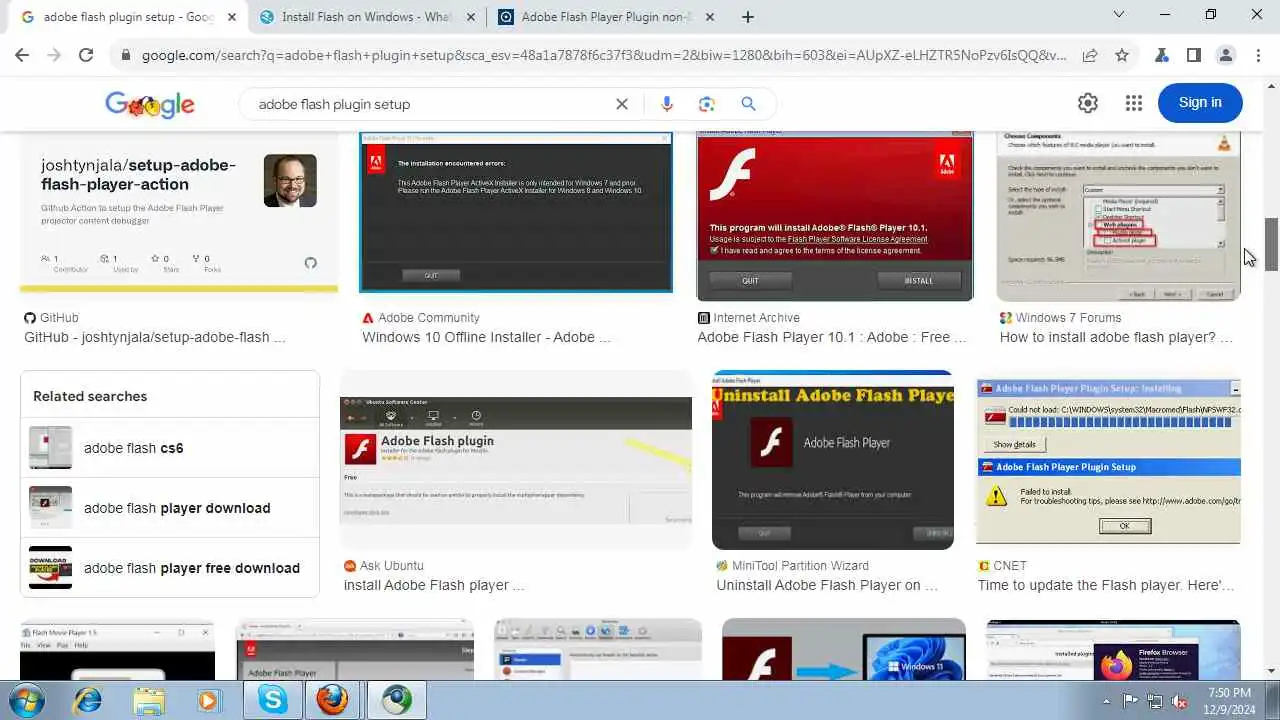The image size is (1280, 720).
Task: Toggle the browser side panel
Action: pos(1193,56)
